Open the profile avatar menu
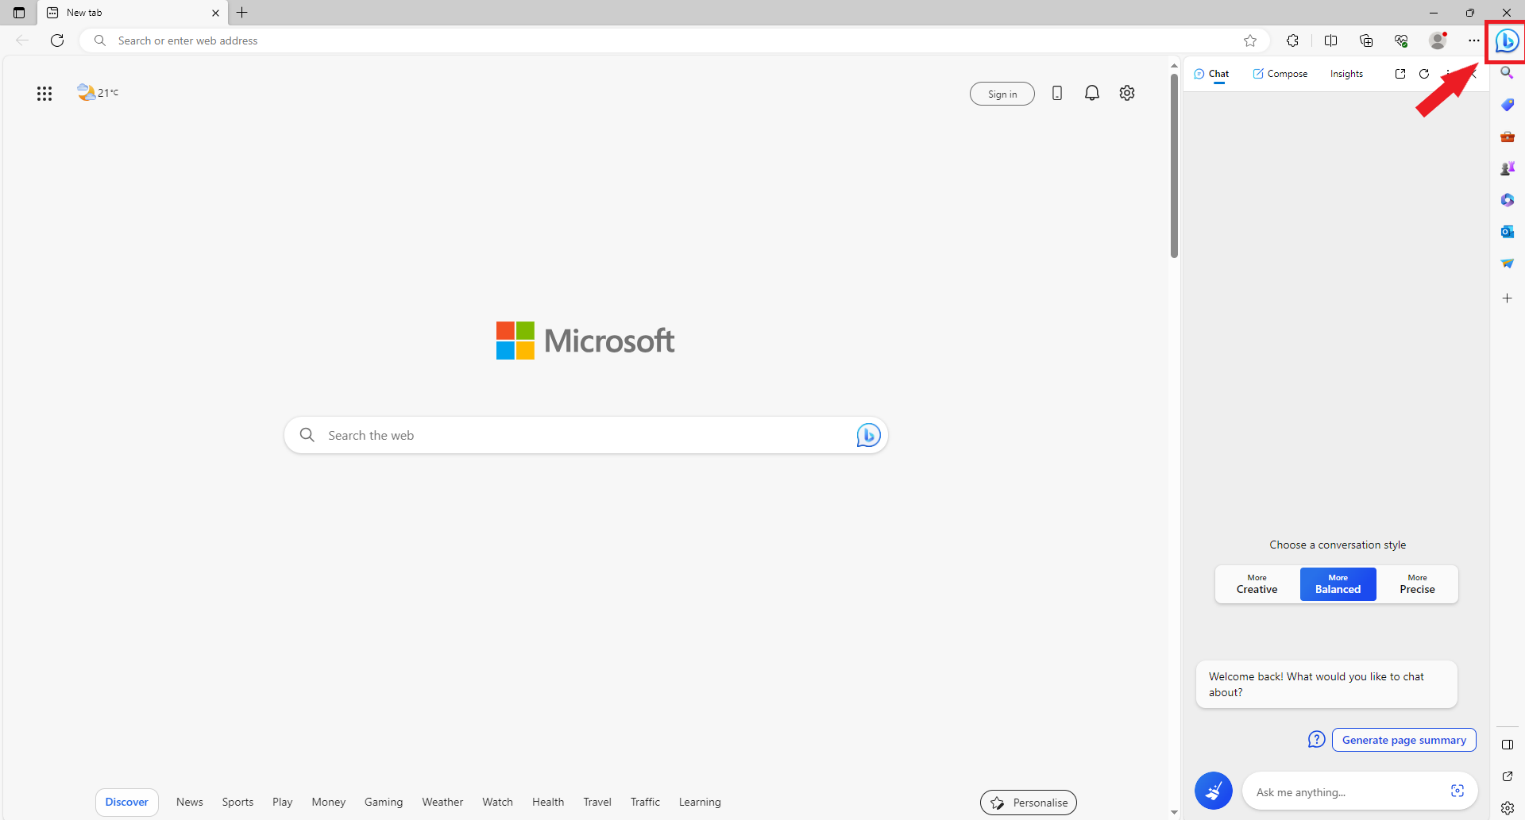 click(1438, 41)
